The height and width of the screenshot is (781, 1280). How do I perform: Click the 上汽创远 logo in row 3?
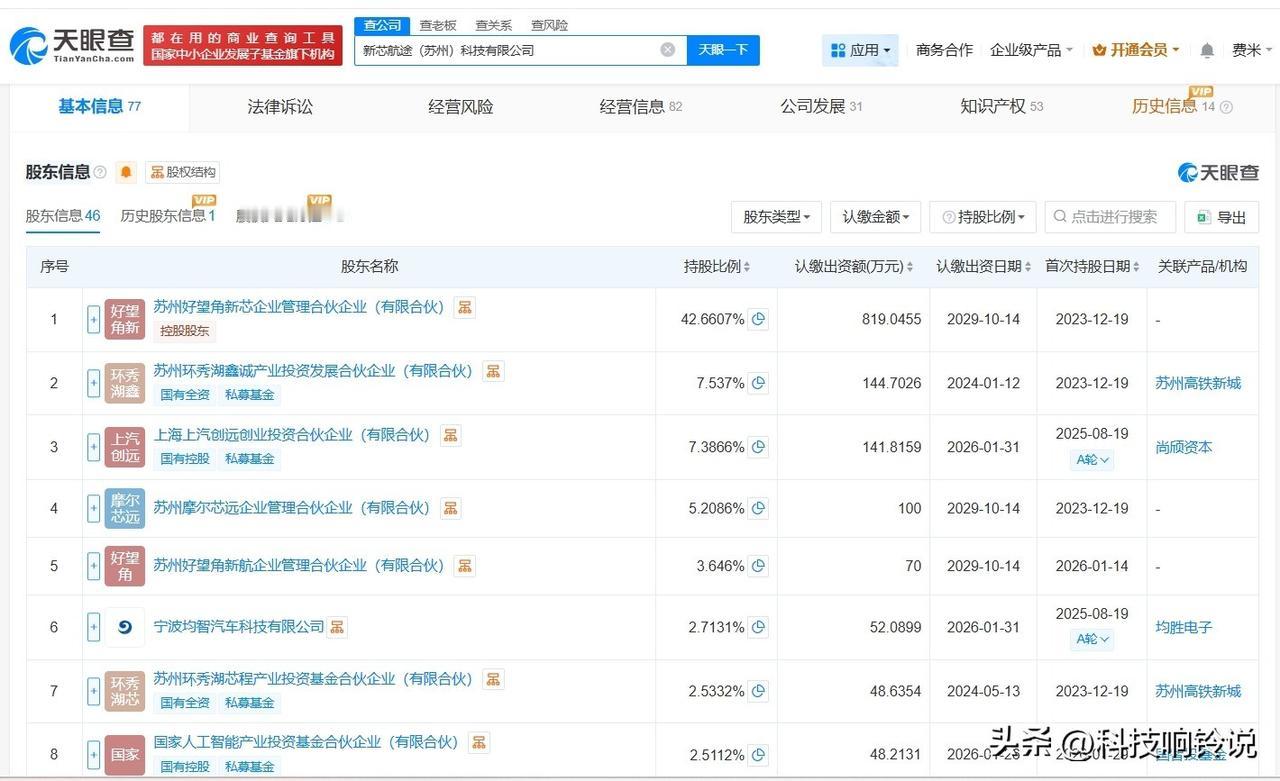[125, 447]
